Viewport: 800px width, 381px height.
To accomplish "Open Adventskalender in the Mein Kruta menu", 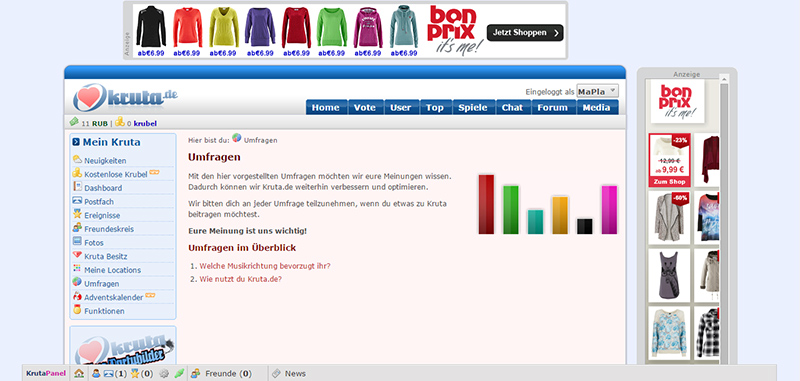I will (113, 297).
